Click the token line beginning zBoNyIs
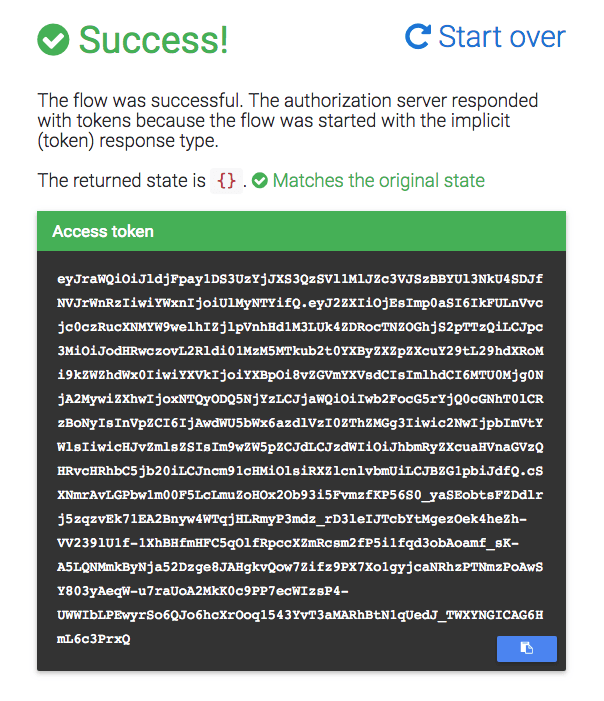Image resolution: width=604 pixels, height=701 pixels. 300,423
